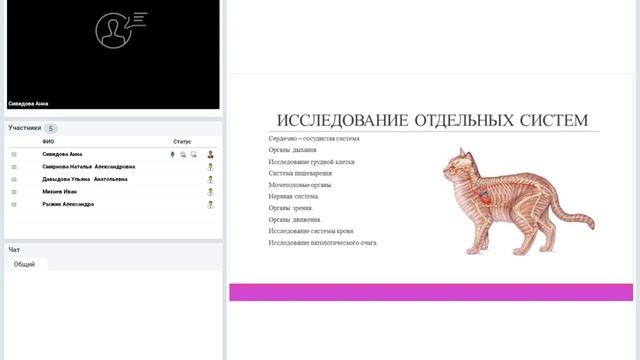Click the slide line Система пищеварения
The height and width of the screenshot is (360, 640).
point(300,173)
